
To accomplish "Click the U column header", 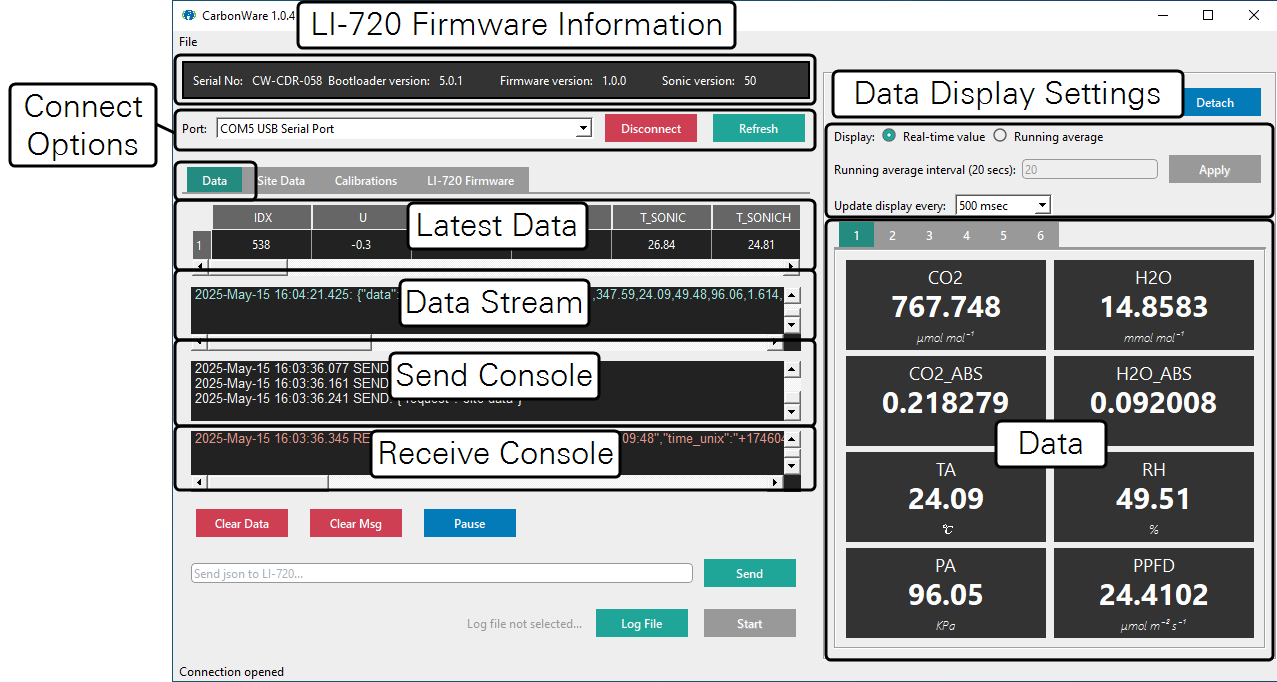I will pyautogui.click(x=362, y=217).
